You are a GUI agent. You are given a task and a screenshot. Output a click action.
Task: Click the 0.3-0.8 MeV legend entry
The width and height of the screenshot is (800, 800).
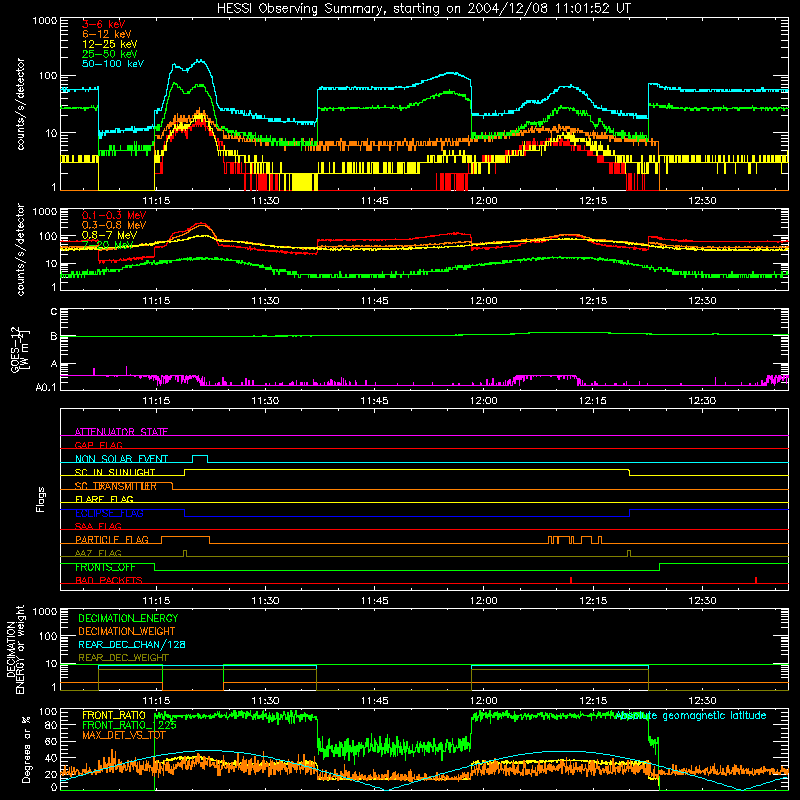click(114, 225)
